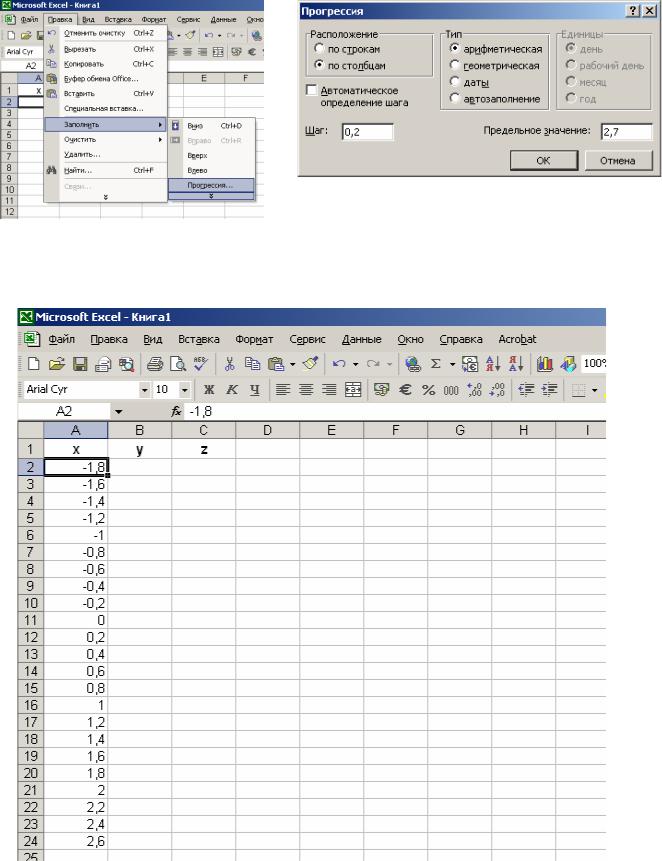Click fx insert function button

pos(176,411)
